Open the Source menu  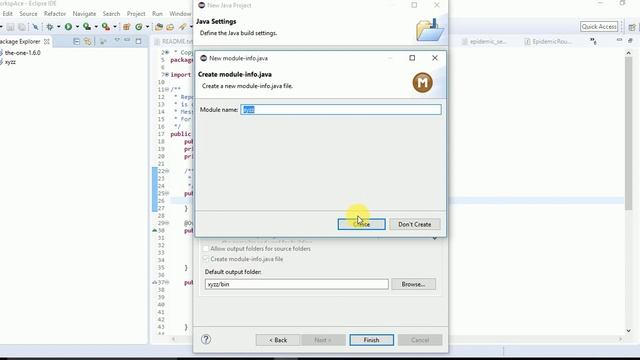28,13
